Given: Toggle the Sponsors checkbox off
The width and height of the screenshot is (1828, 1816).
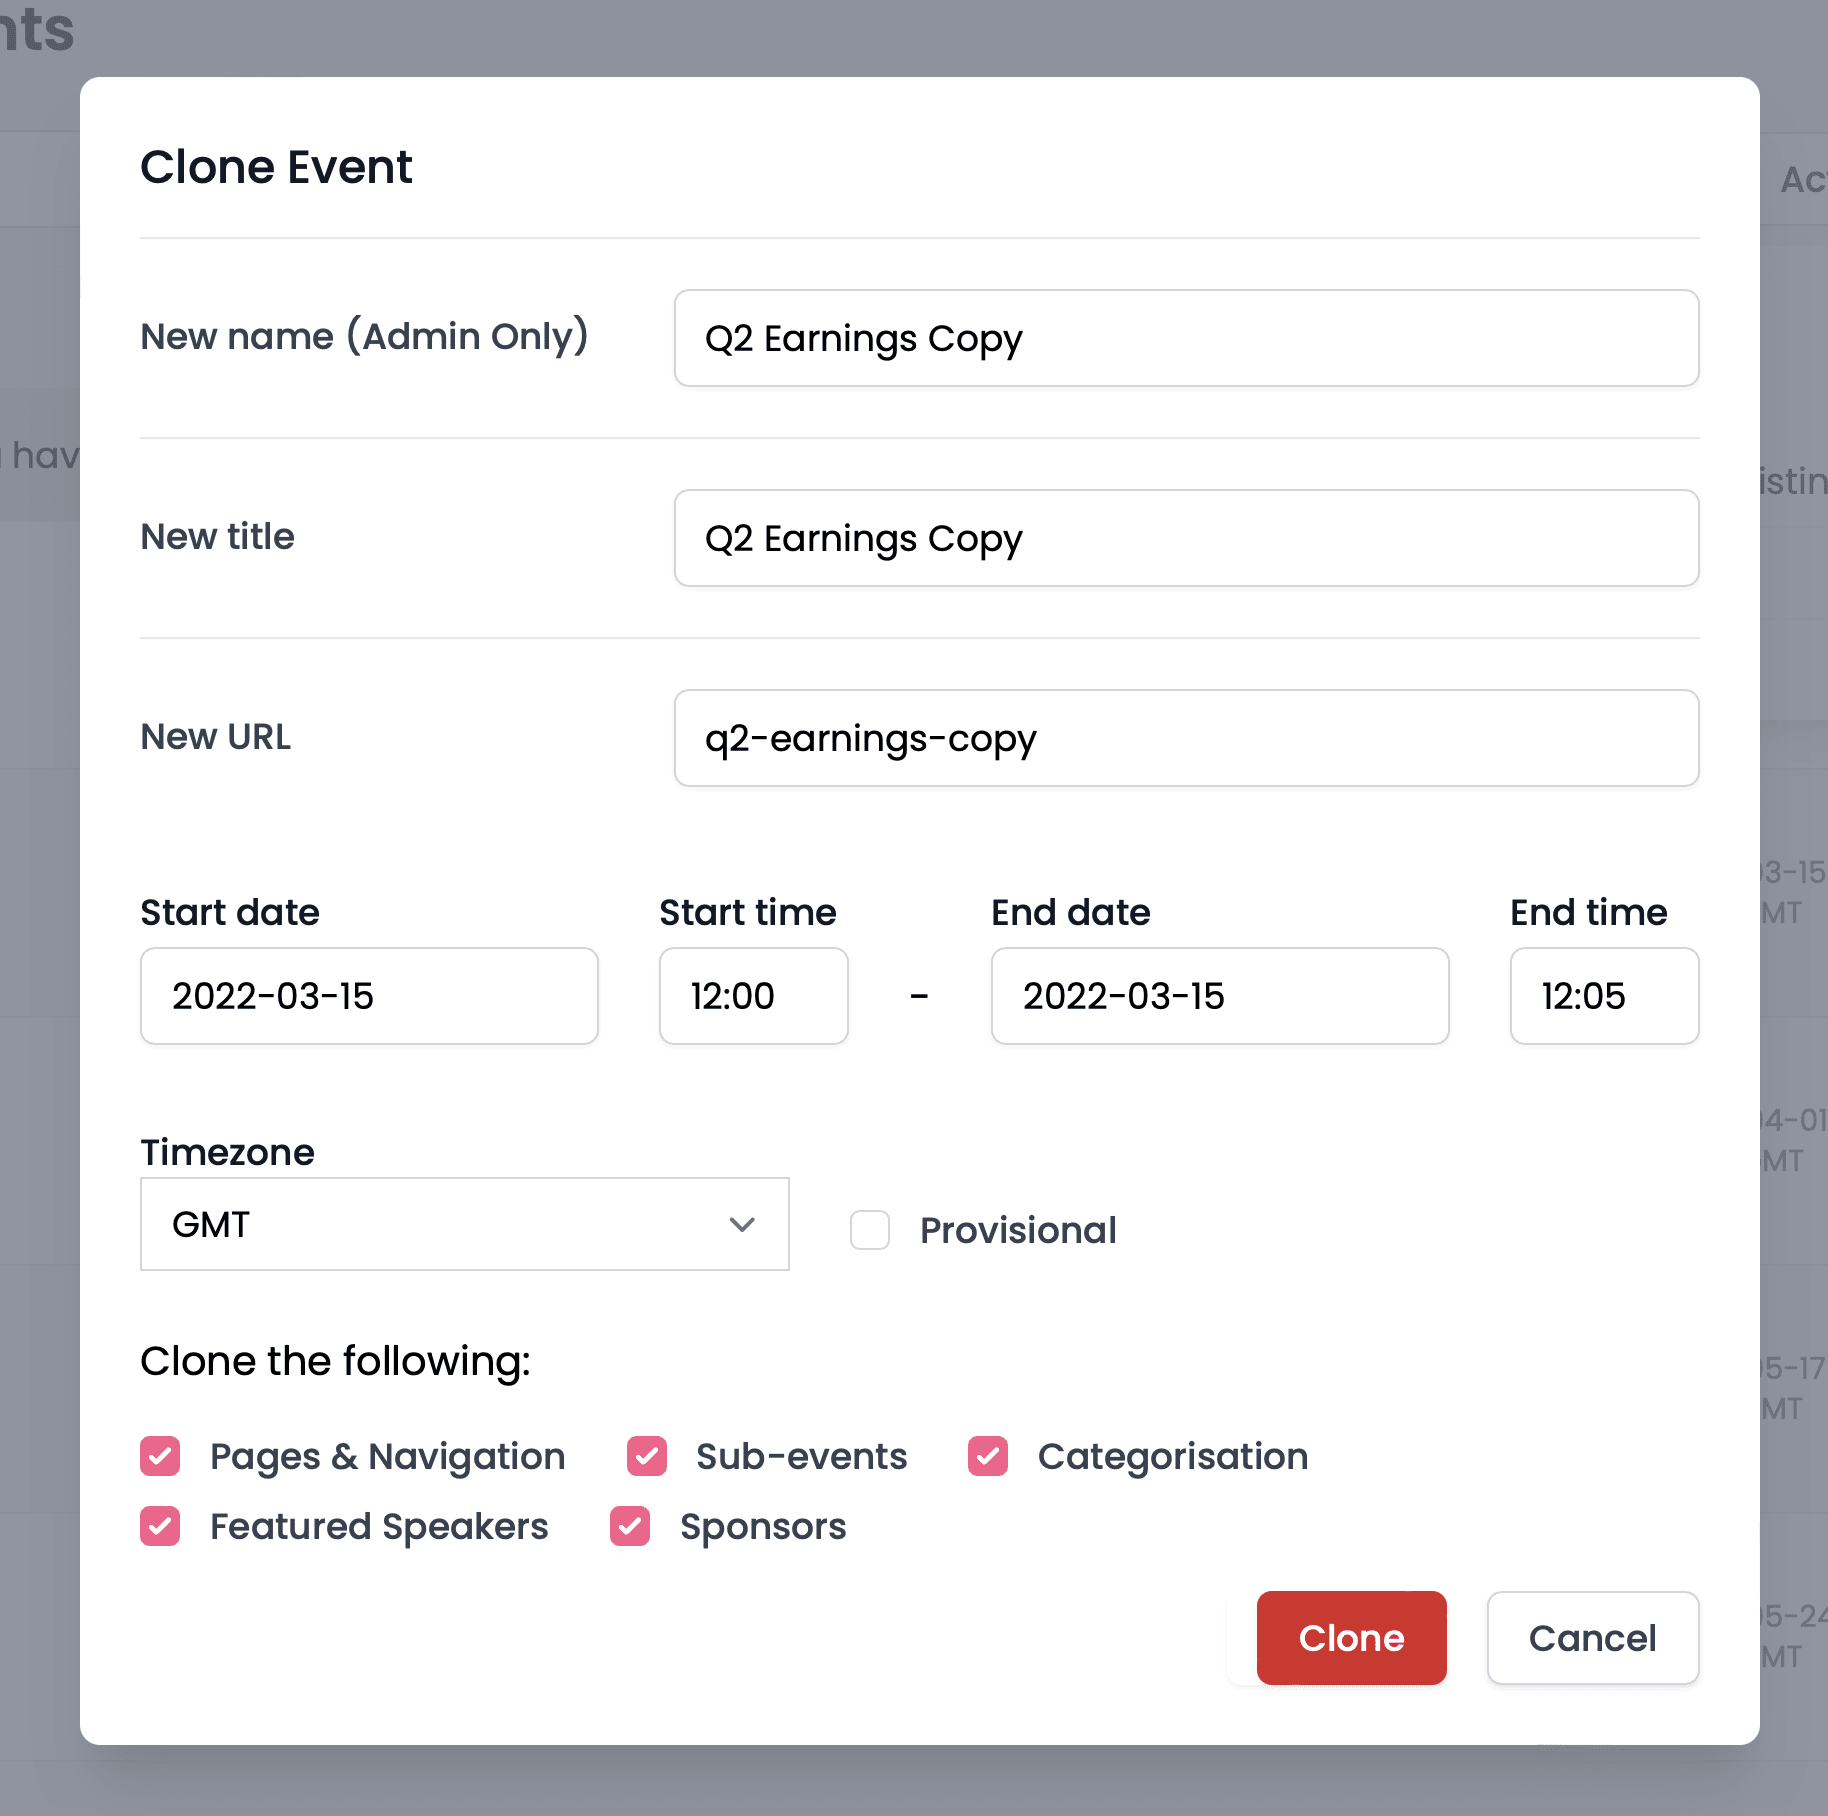Looking at the screenshot, I should point(630,1526).
